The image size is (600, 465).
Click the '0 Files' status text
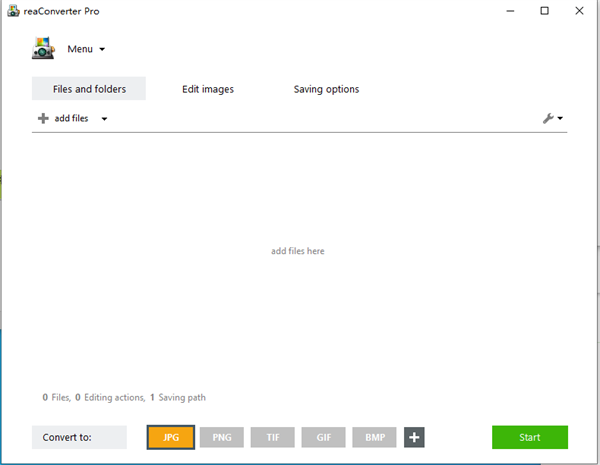point(57,397)
